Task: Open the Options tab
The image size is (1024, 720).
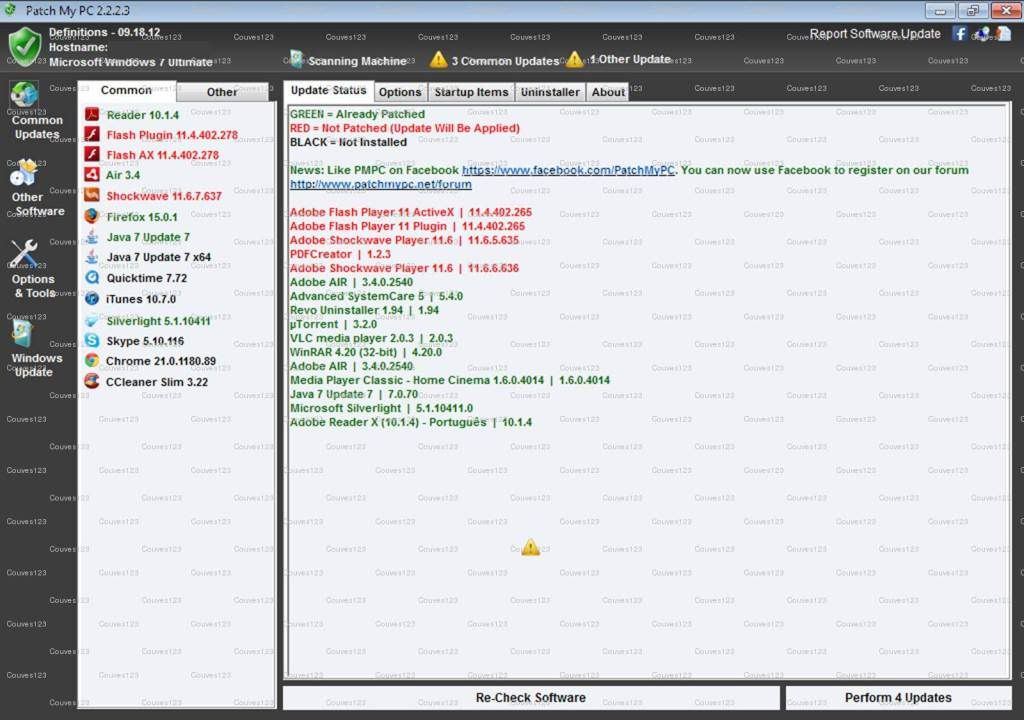Action: [x=400, y=92]
